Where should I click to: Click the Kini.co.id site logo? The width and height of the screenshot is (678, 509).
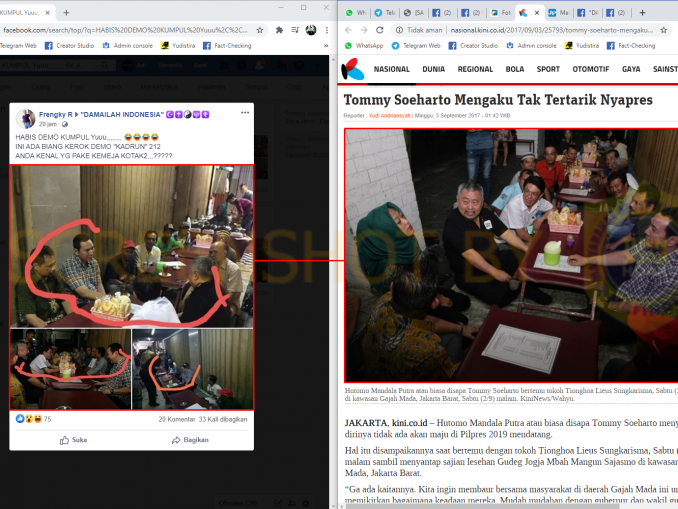tap(352, 69)
